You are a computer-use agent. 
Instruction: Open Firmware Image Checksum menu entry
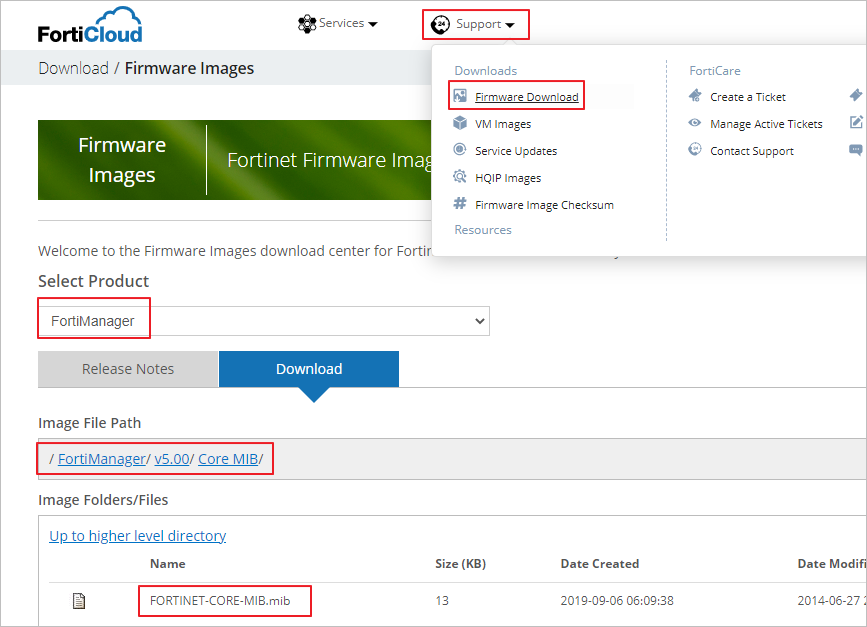point(545,205)
